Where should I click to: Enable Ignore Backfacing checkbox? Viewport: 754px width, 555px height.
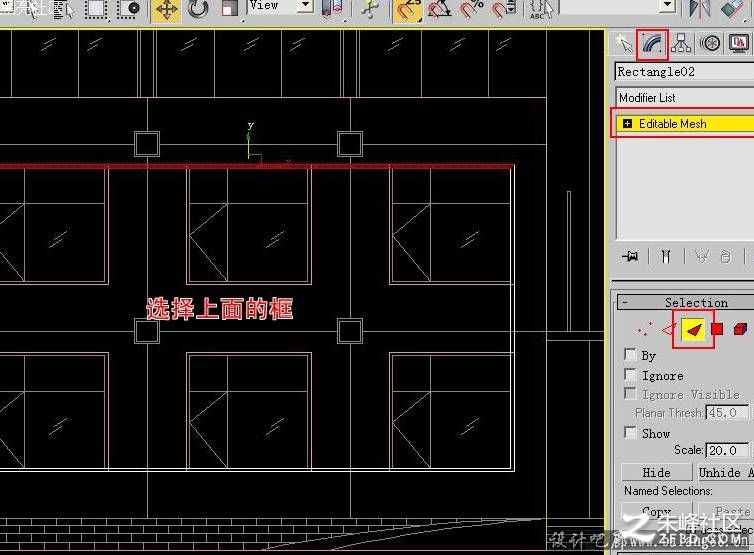tap(630, 374)
